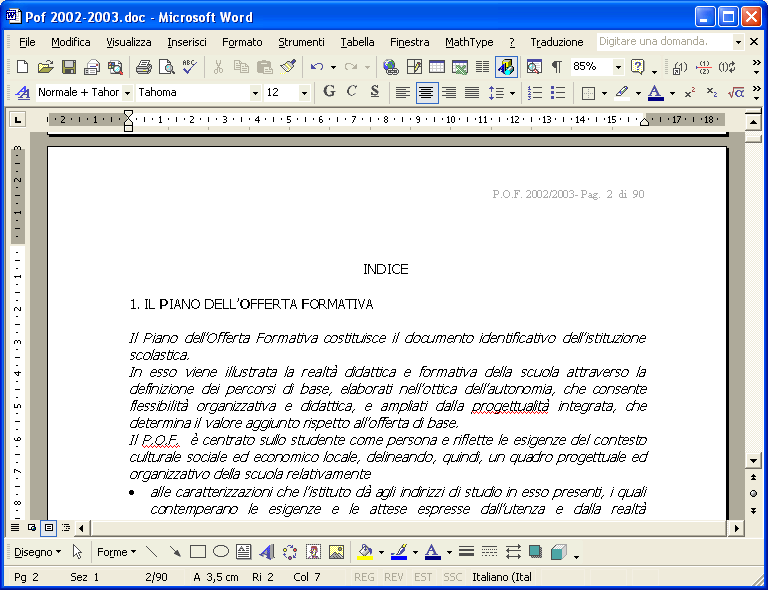Toggle the center alignment button
Viewport: 768px width, 590px height.
click(x=427, y=92)
